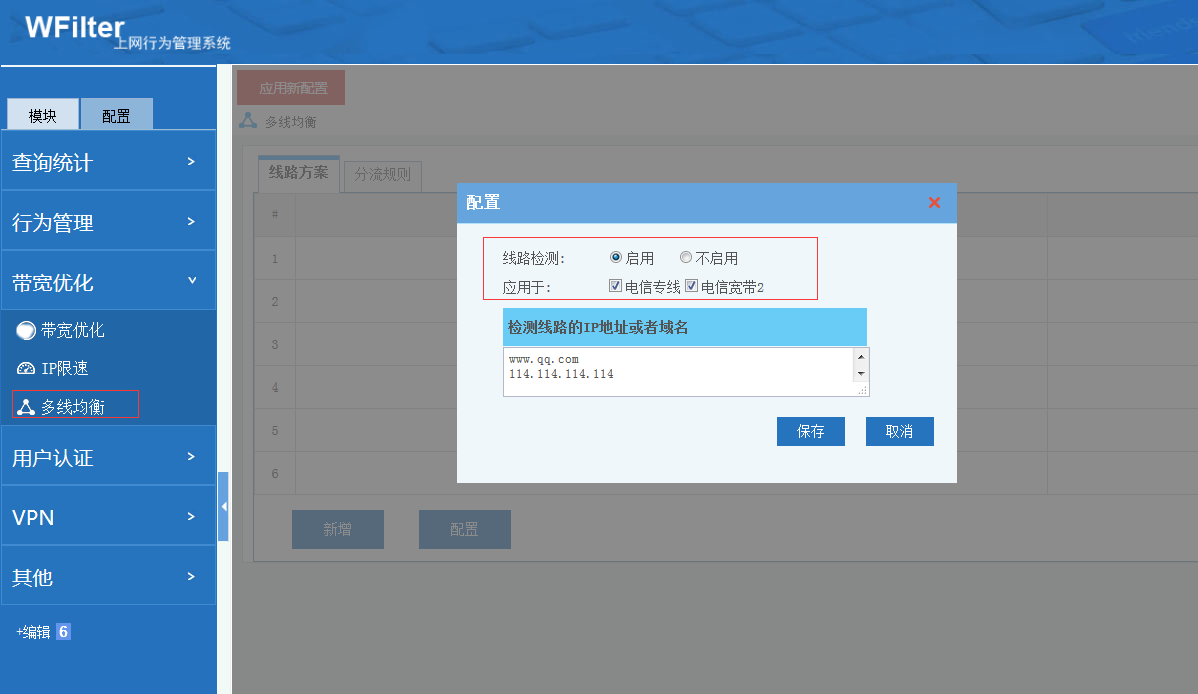The image size is (1198, 694).
Task: Click the number 6 badge beside 编辑
Action: click(63, 632)
